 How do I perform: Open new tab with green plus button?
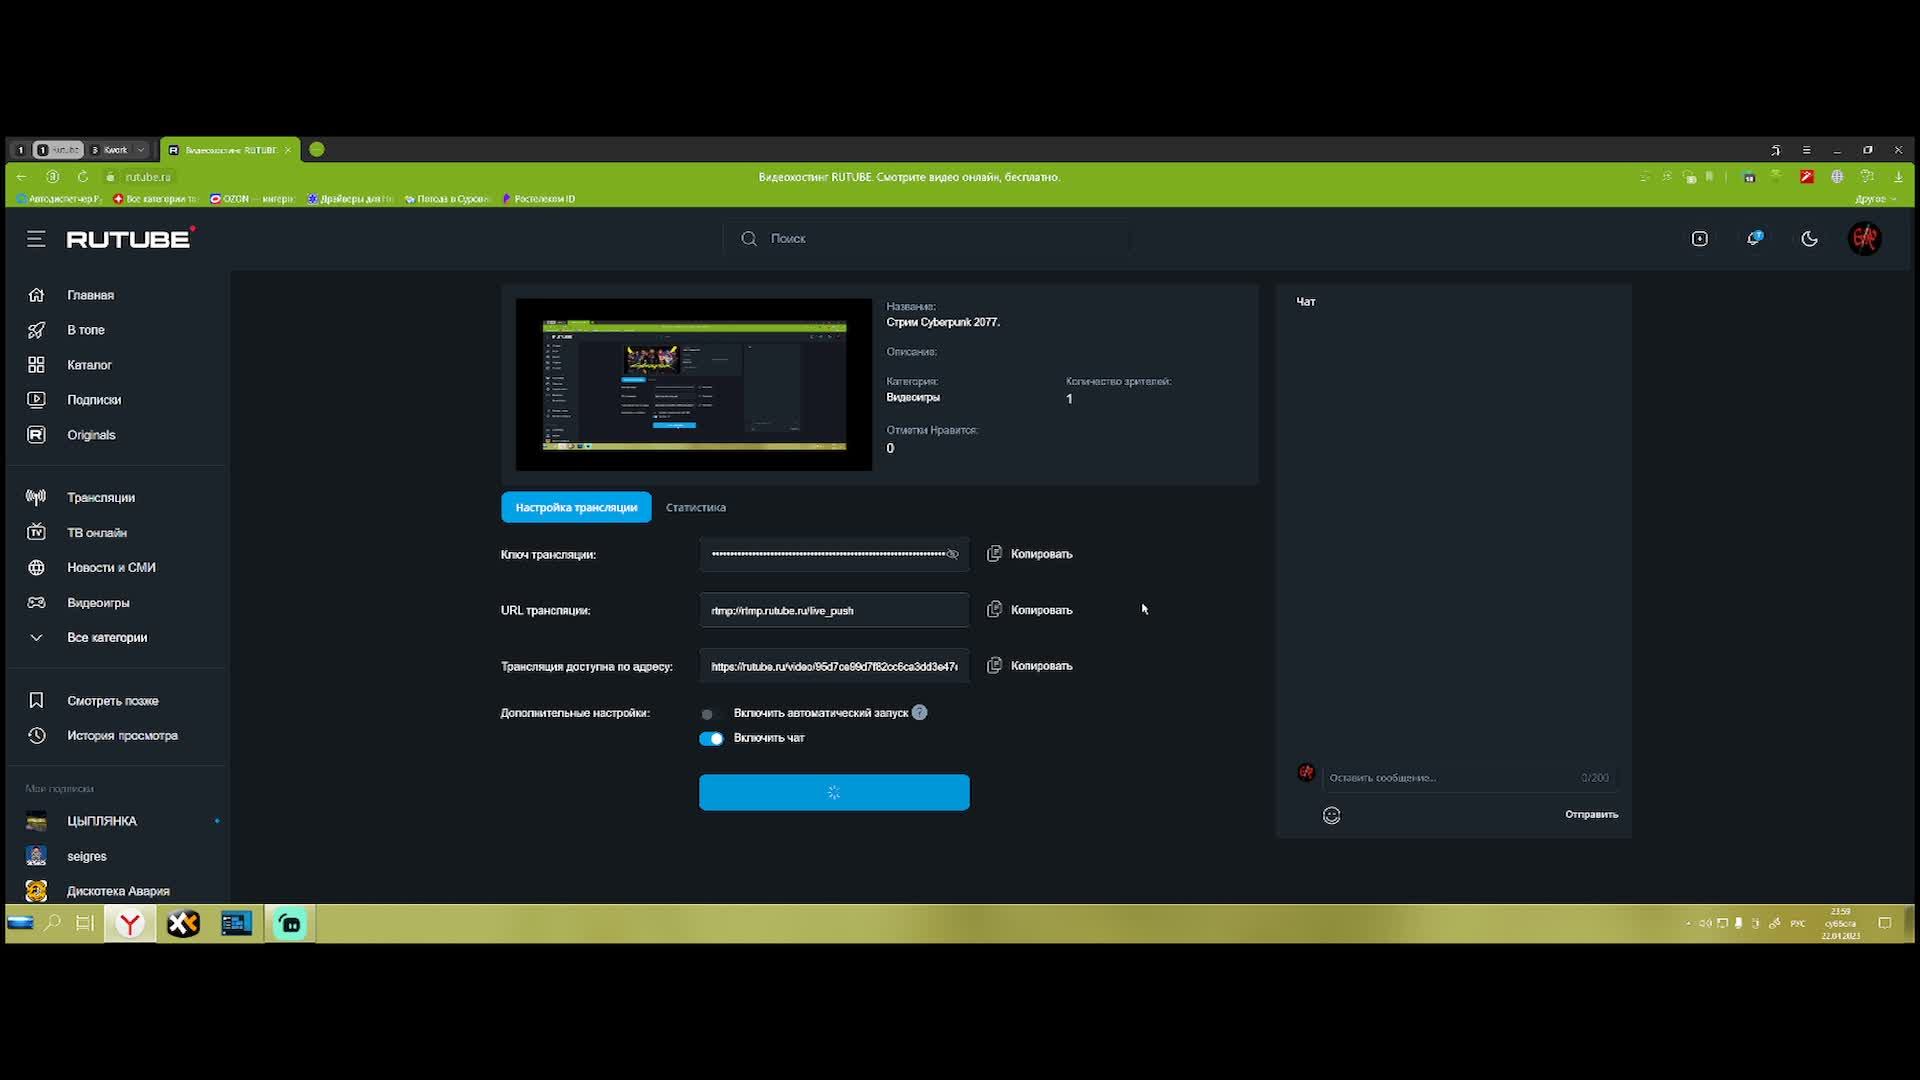[x=317, y=149]
